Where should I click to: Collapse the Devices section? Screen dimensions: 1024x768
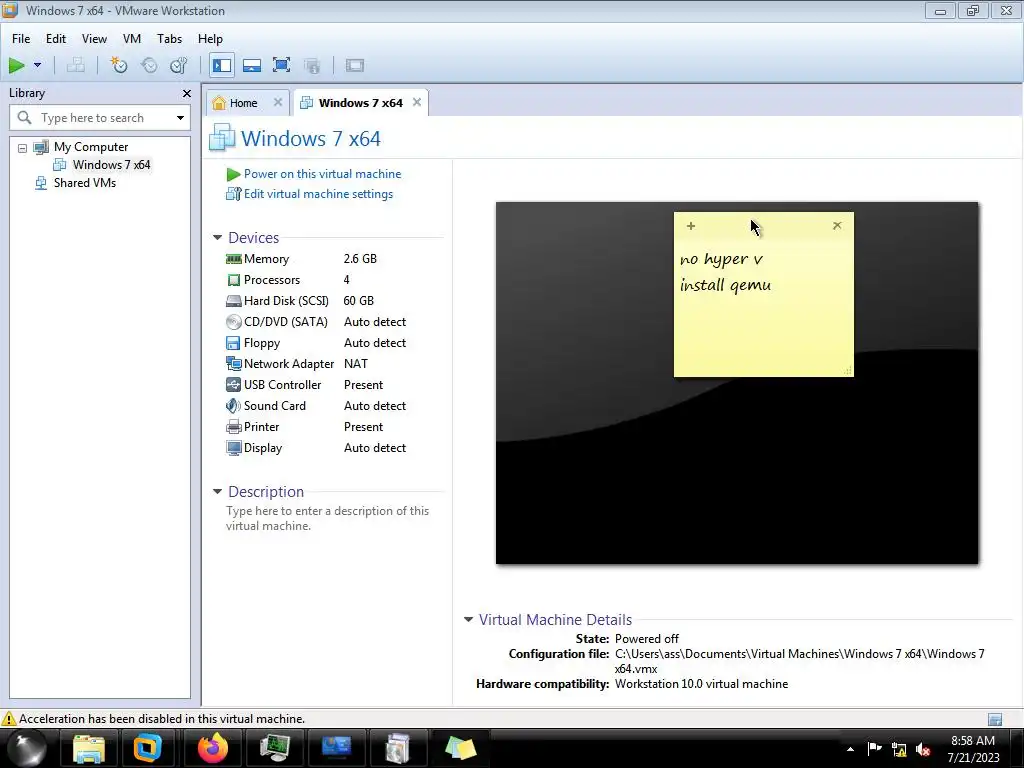coord(217,238)
